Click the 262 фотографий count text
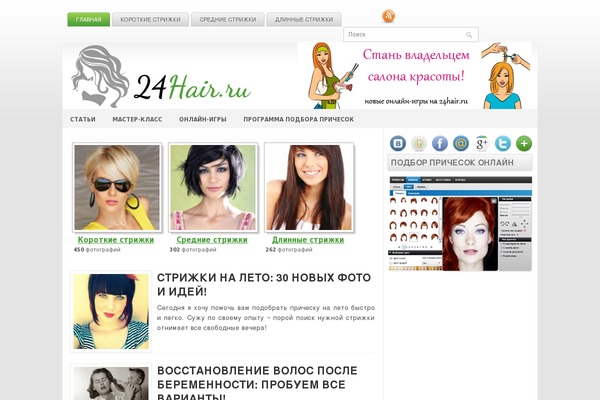600x400 pixels. coord(289,250)
